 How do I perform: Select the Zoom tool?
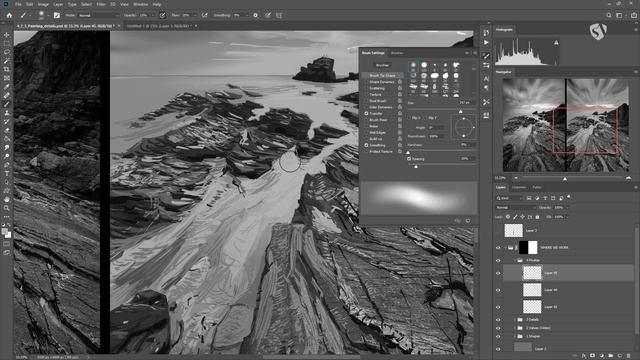pos(7,208)
